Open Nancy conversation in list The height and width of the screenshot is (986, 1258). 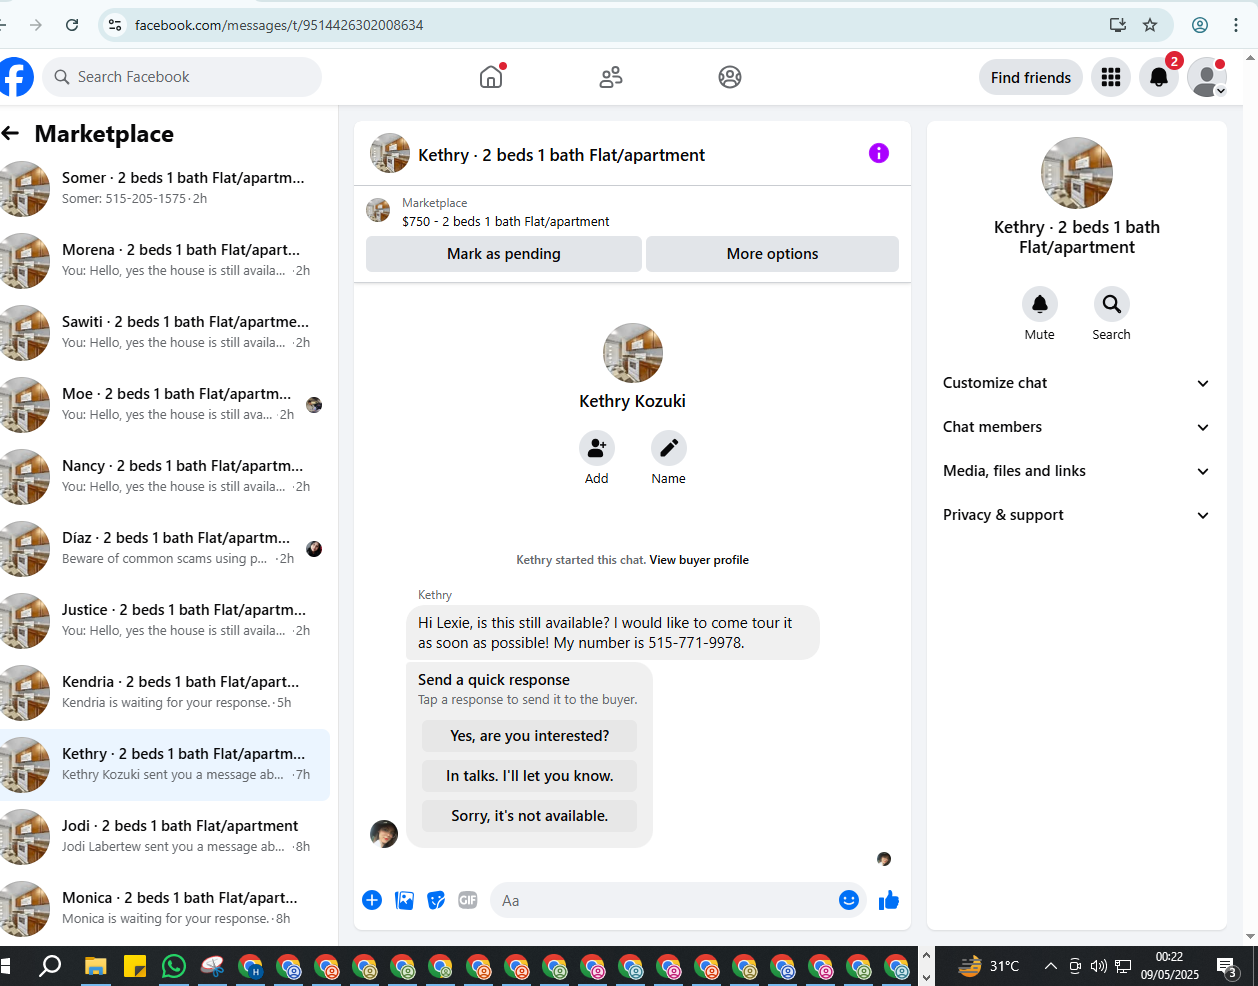(165, 476)
